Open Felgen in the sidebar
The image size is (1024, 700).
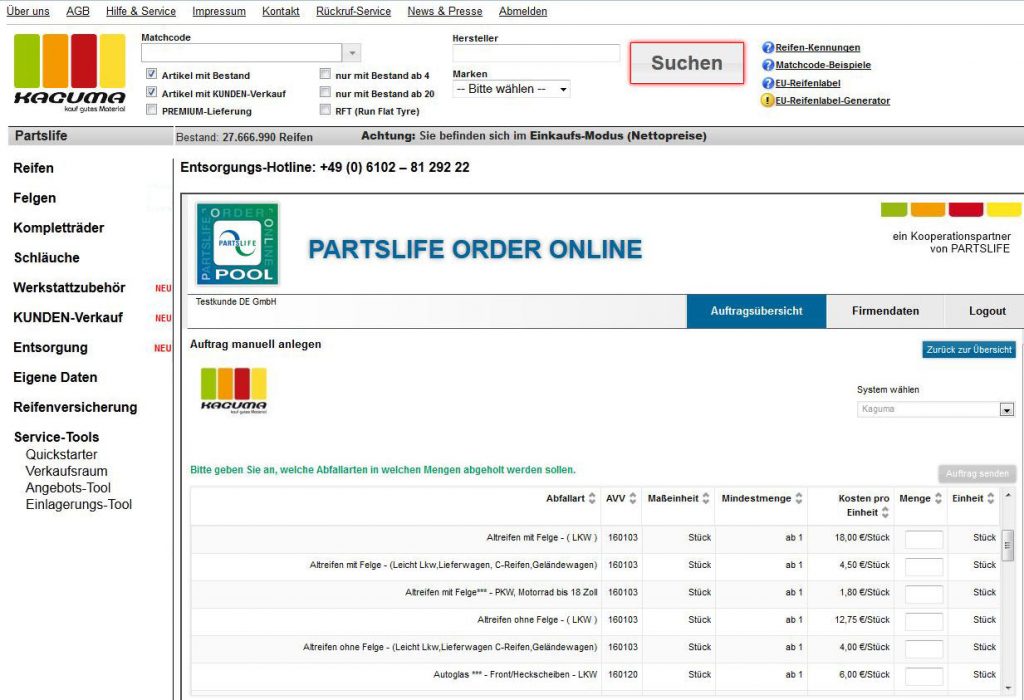point(35,199)
